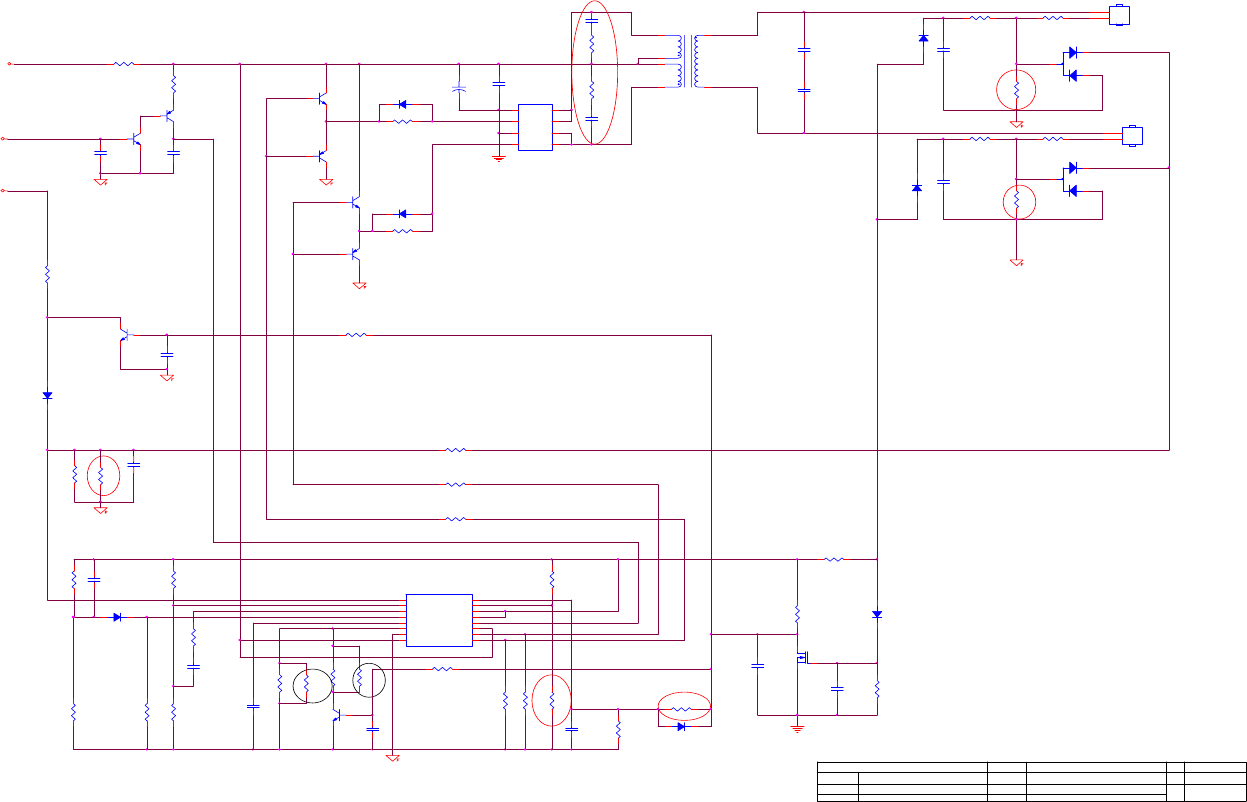The image size is (1247, 802).
Task: Select the resistor next to the top input terminal
Action: click(x=123, y=64)
